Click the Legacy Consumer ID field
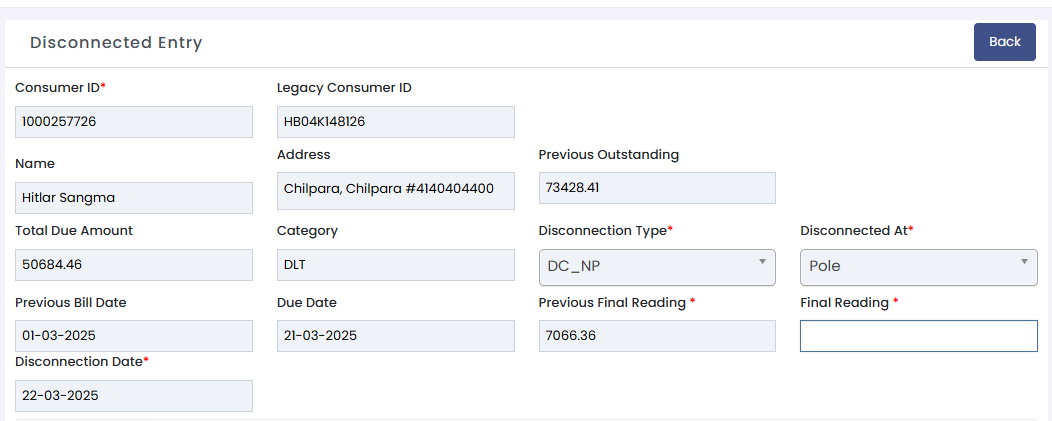Viewport: 1052px width, 421px height. tap(396, 122)
